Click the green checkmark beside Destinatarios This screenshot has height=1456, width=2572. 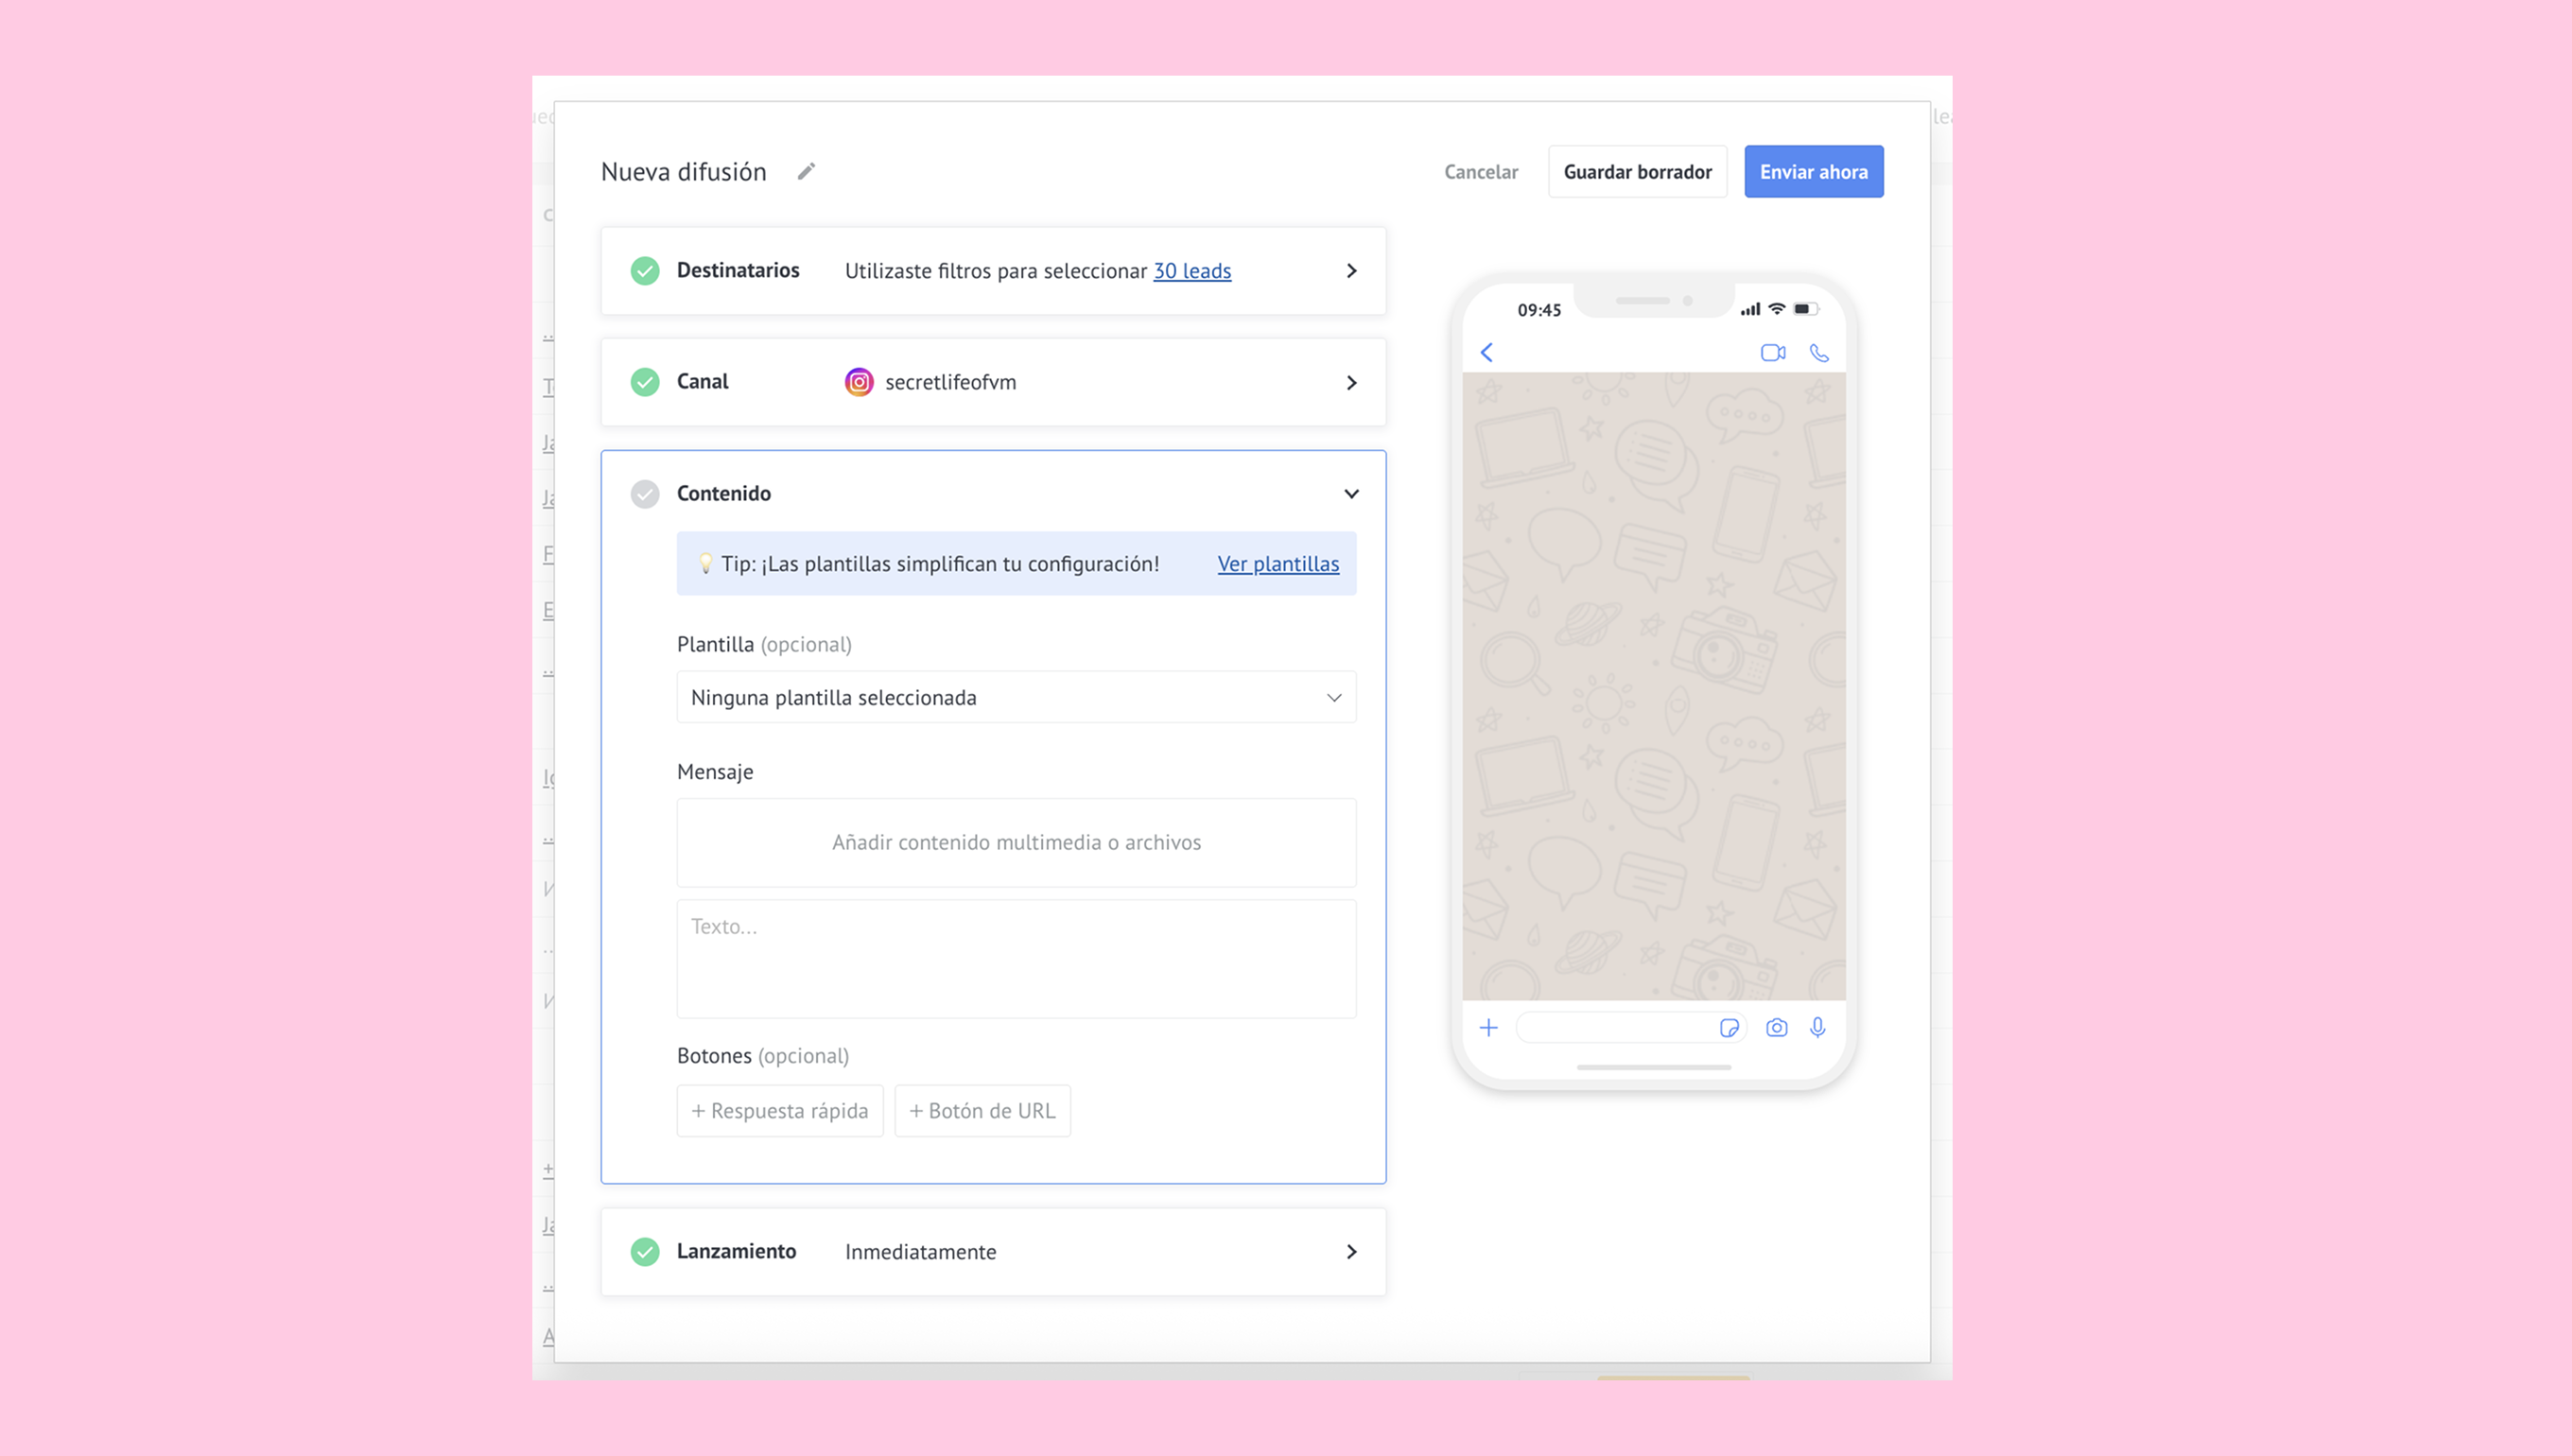(645, 271)
